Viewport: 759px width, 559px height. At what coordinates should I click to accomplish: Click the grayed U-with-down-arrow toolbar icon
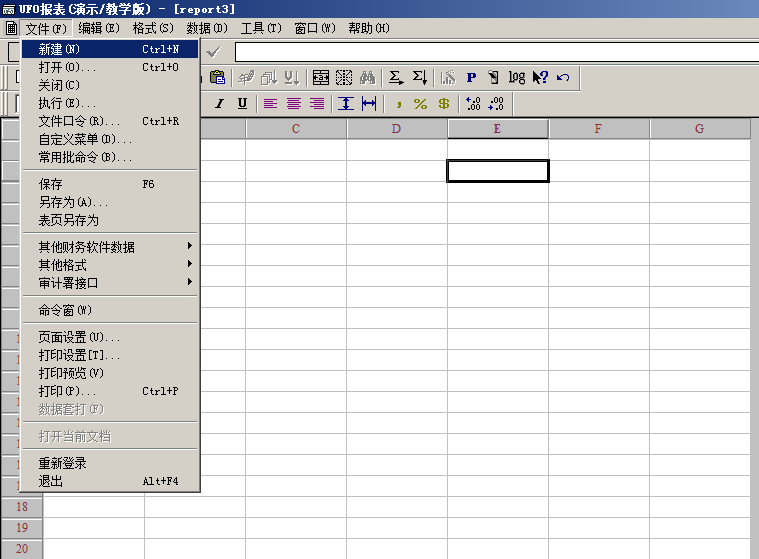click(292, 77)
